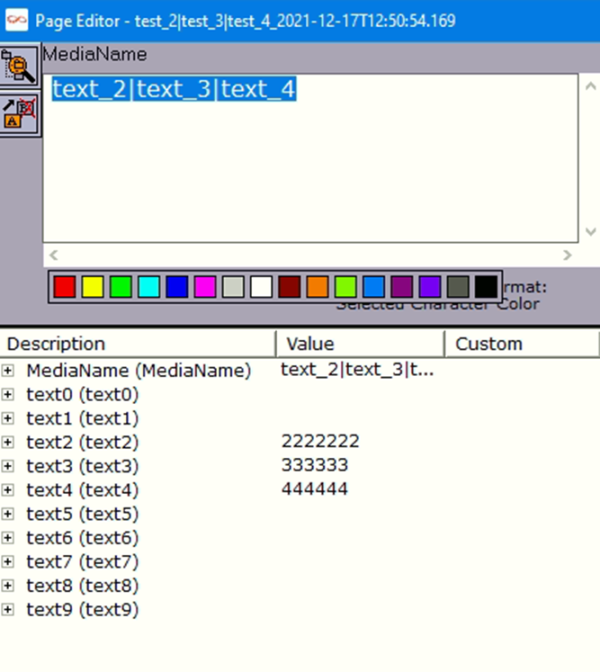Expand the text4 (text4) row

pyautogui.click(x=8, y=490)
